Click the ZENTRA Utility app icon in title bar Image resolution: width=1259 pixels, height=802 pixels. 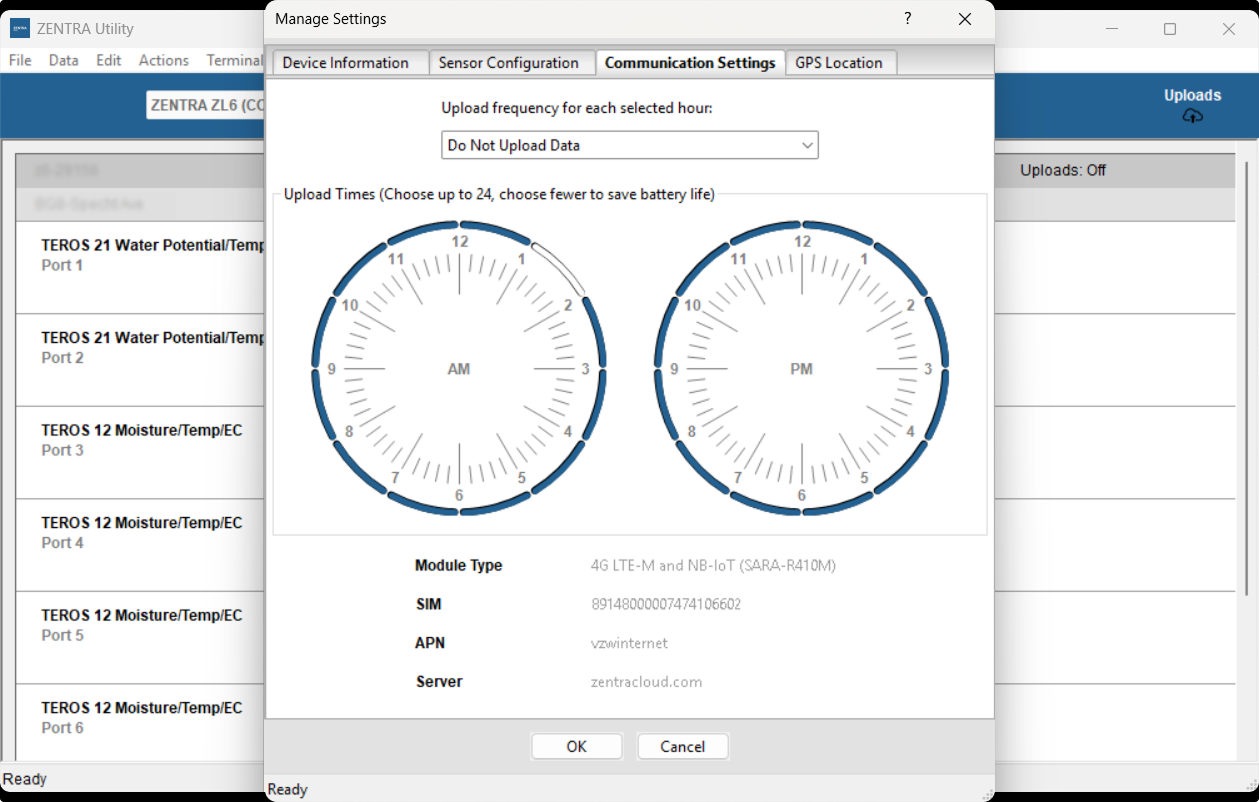20,28
